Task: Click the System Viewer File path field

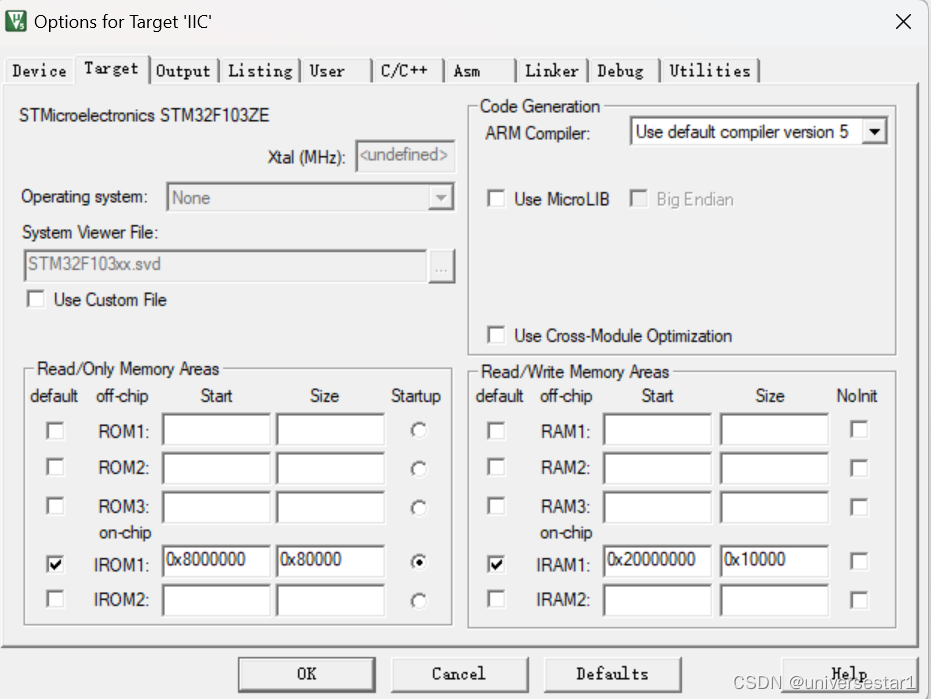Action: coord(225,265)
